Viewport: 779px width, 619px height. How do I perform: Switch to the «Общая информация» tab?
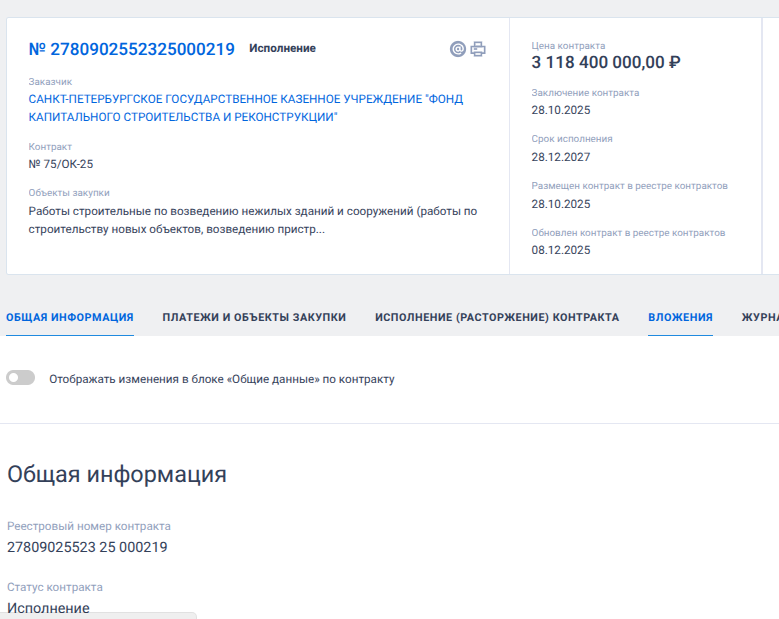tap(70, 317)
